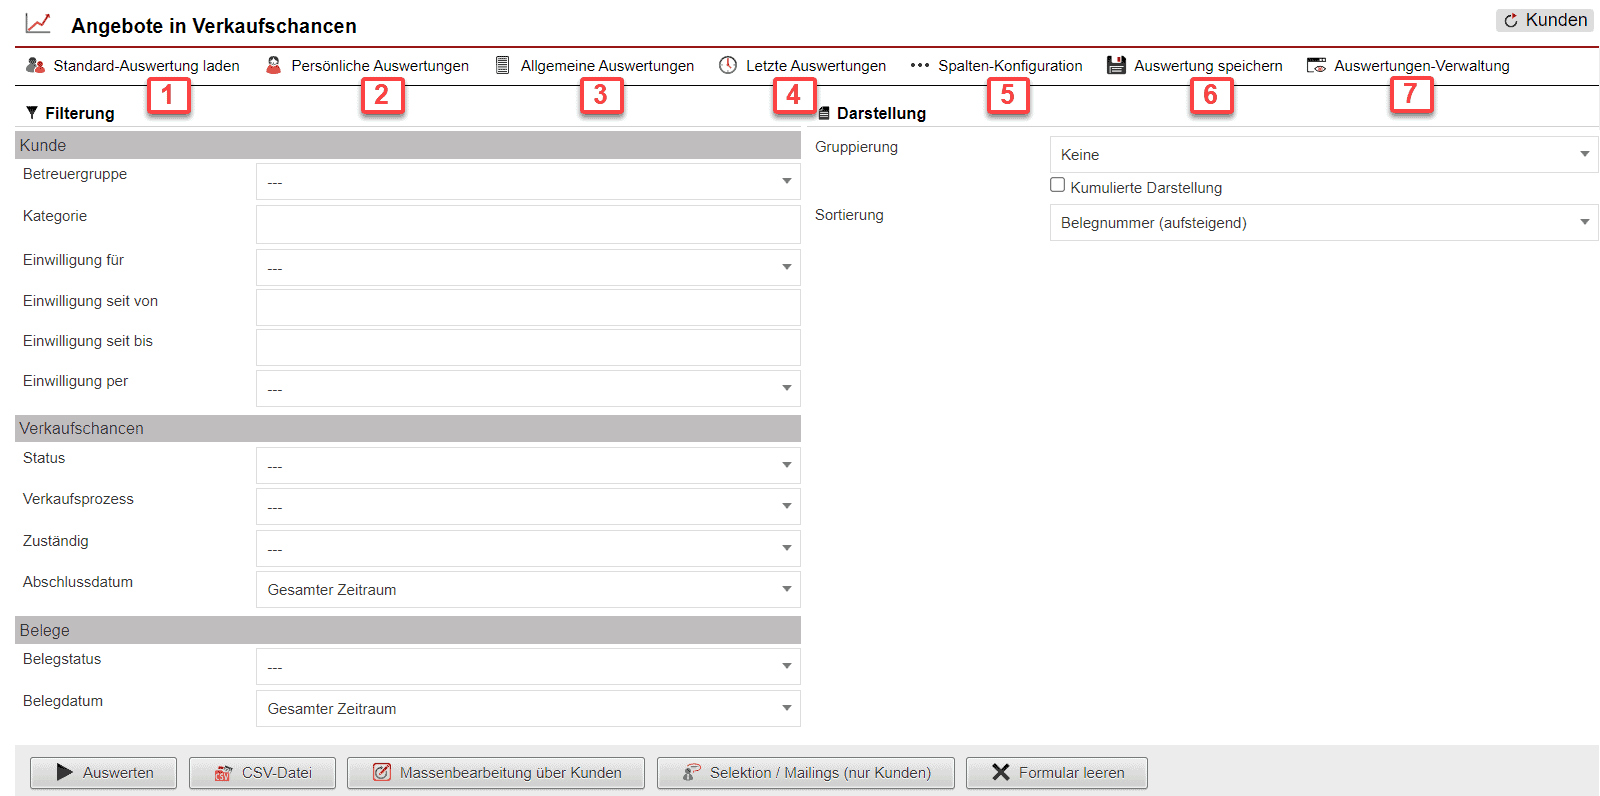This screenshot has height=796, width=1600.
Task: Click the refresh icon next to Kunden
Action: pos(1511,20)
